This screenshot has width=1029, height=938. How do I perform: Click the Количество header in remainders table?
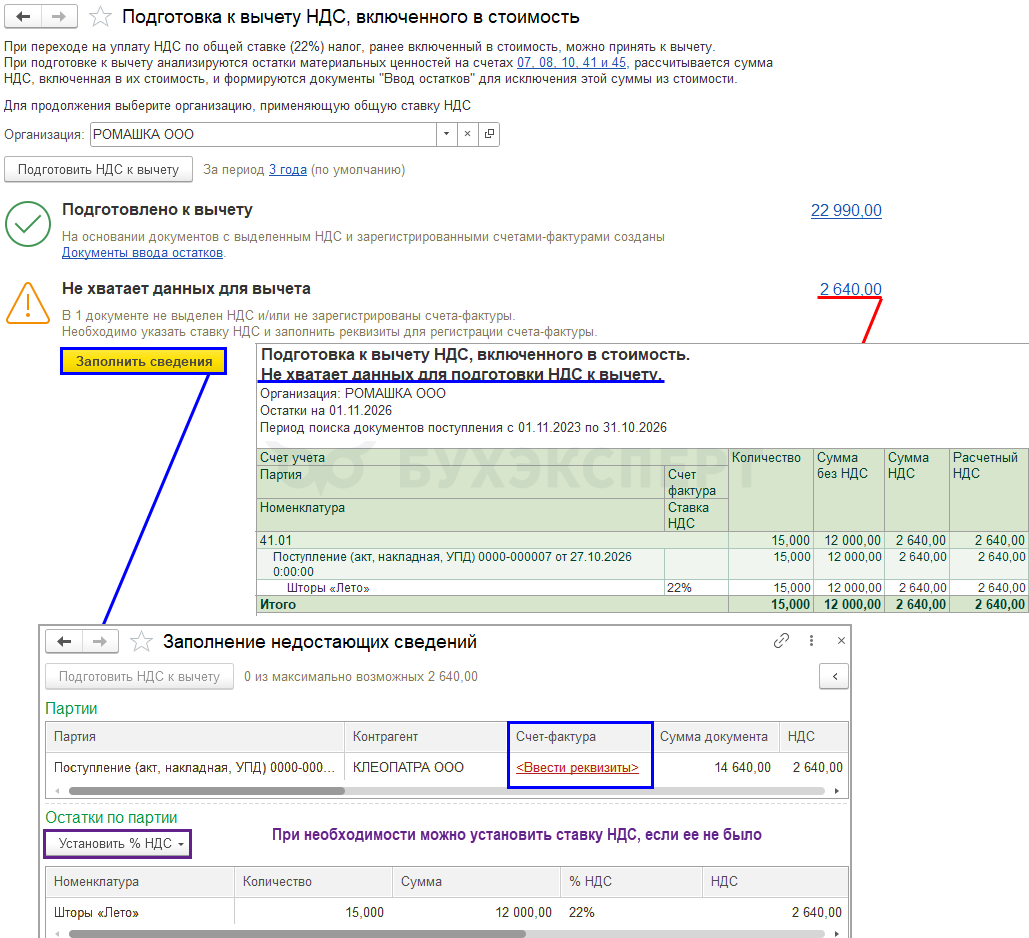[x=313, y=882]
